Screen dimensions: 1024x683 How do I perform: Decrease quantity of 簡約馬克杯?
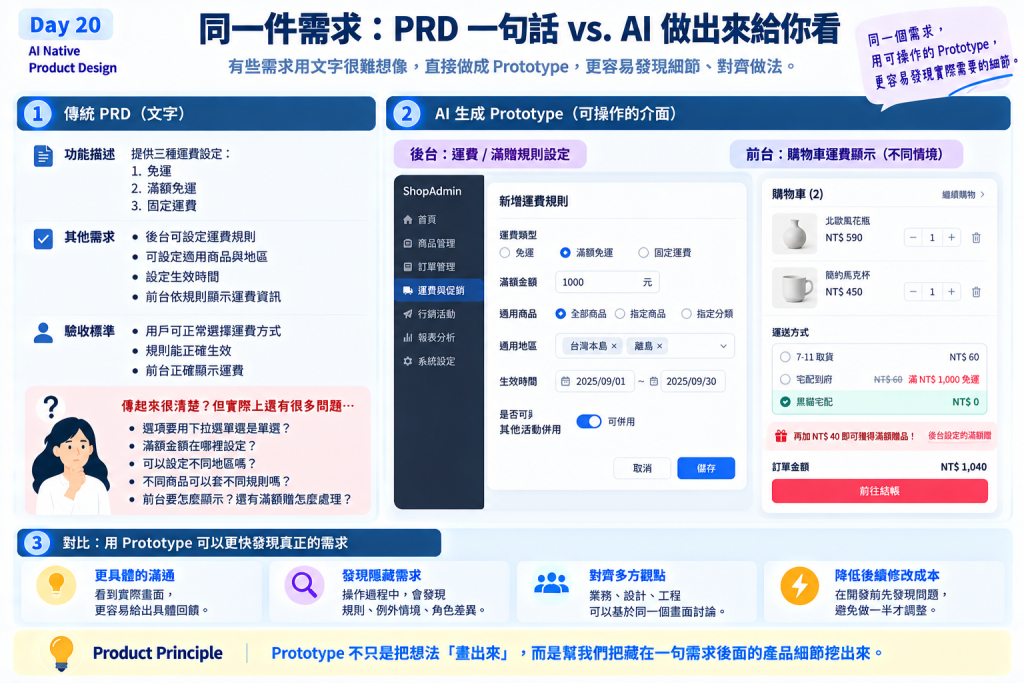[x=914, y=292]
